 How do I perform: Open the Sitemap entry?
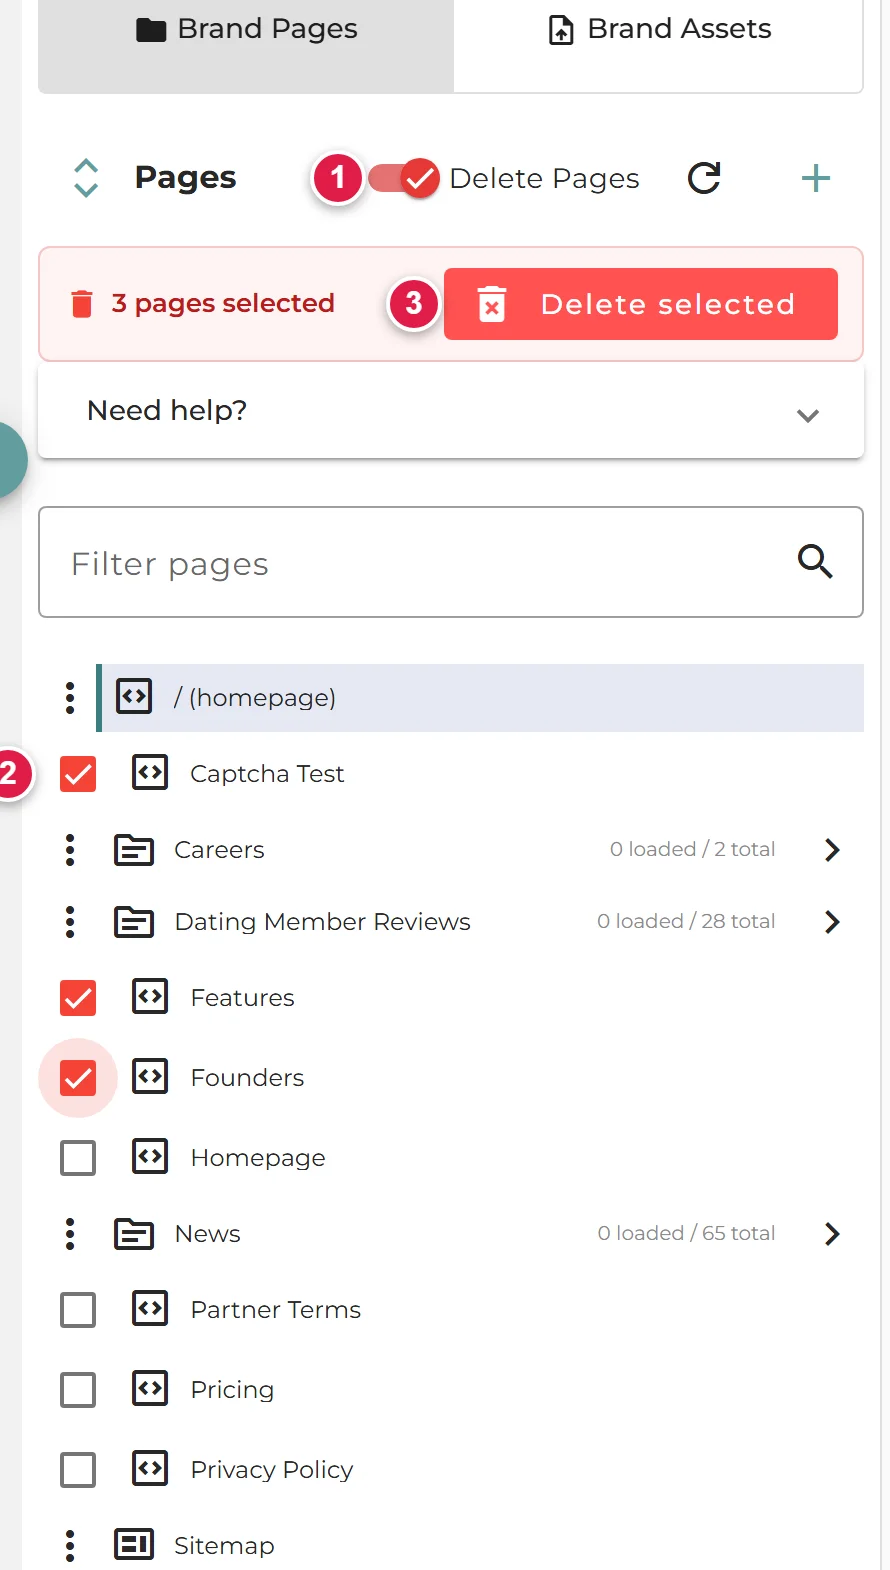(x=224, y=1546)
